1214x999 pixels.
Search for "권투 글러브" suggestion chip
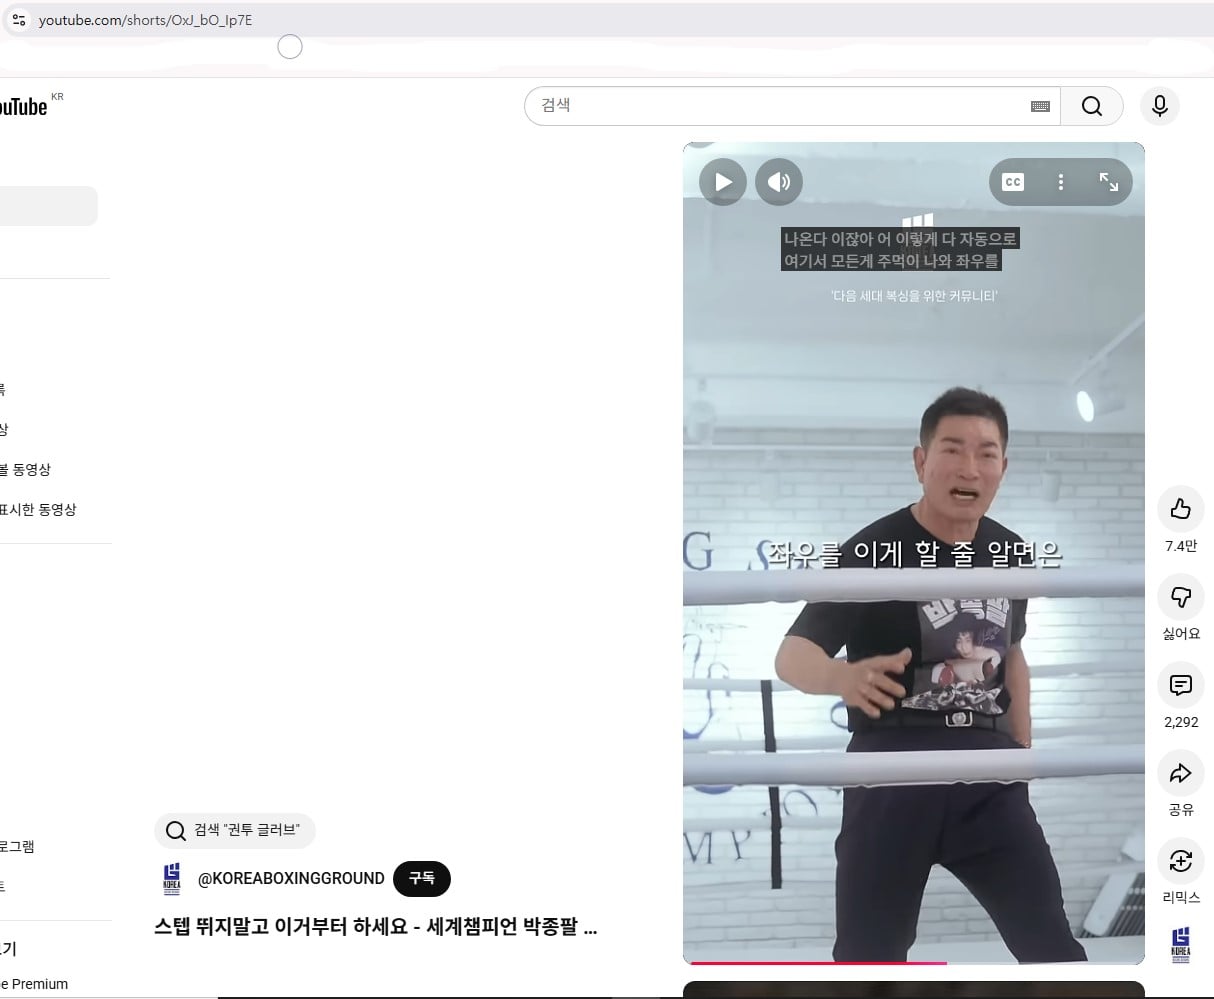pyautogui.click(x=235, y=830)
